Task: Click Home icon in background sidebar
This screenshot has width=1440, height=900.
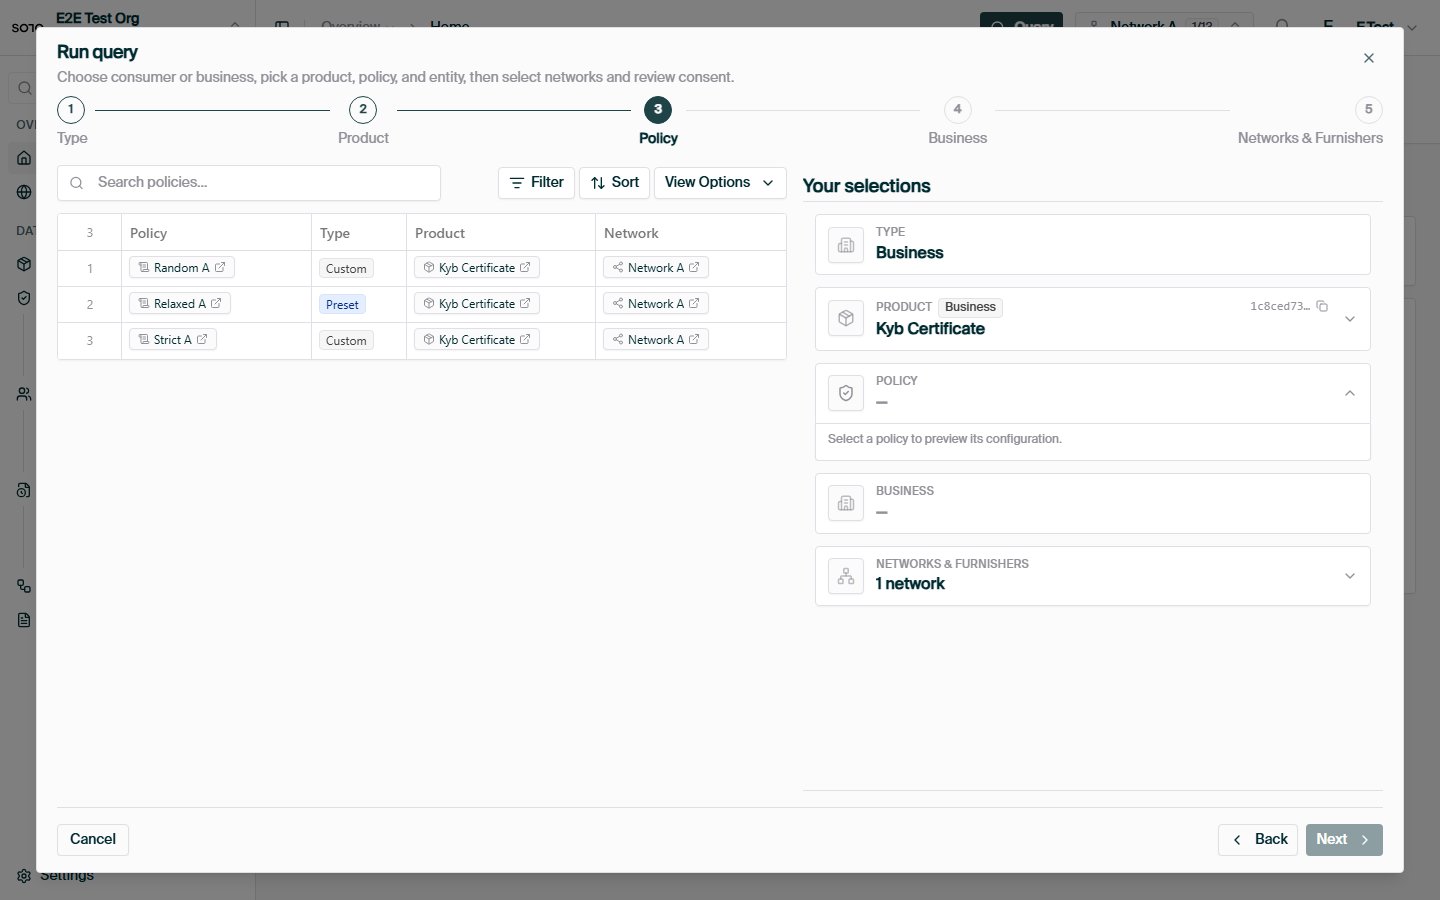Action: point(24,158)
